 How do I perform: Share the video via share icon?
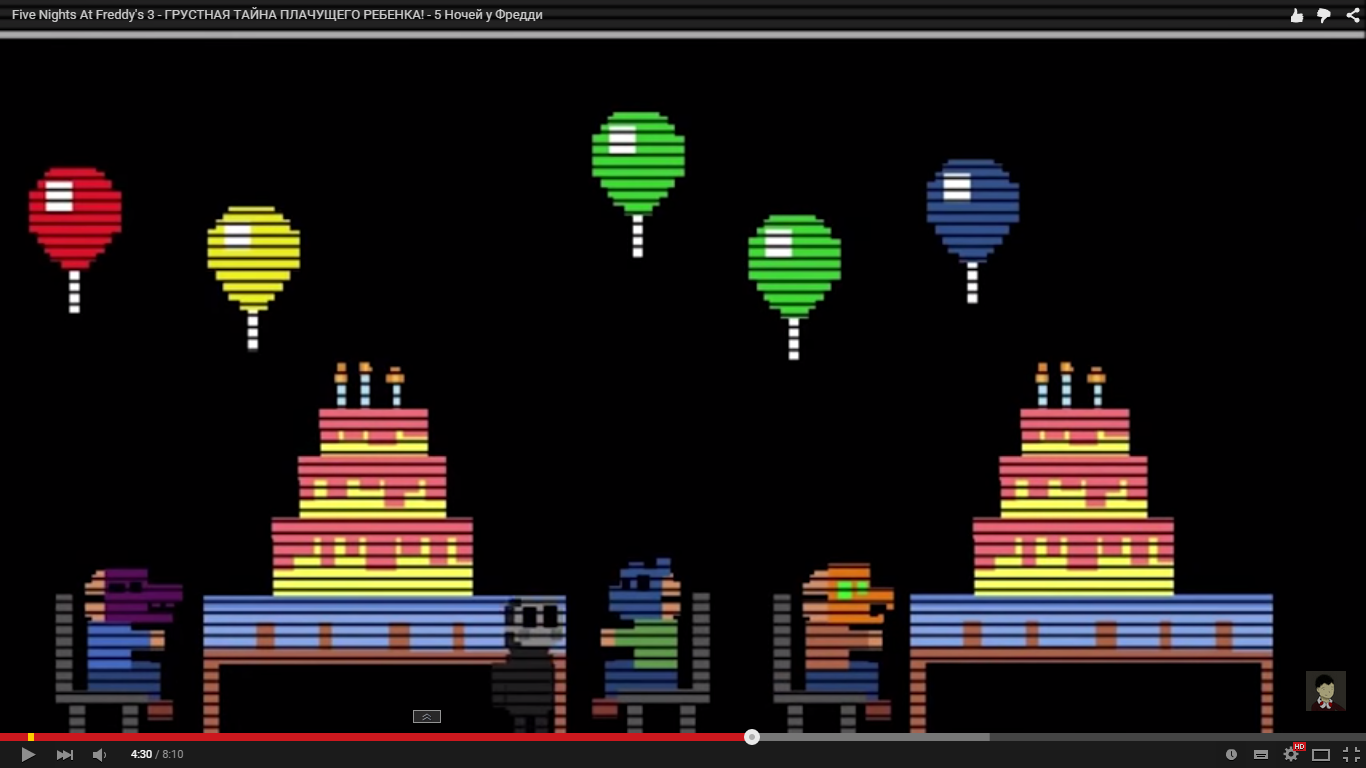(1352, 15)
